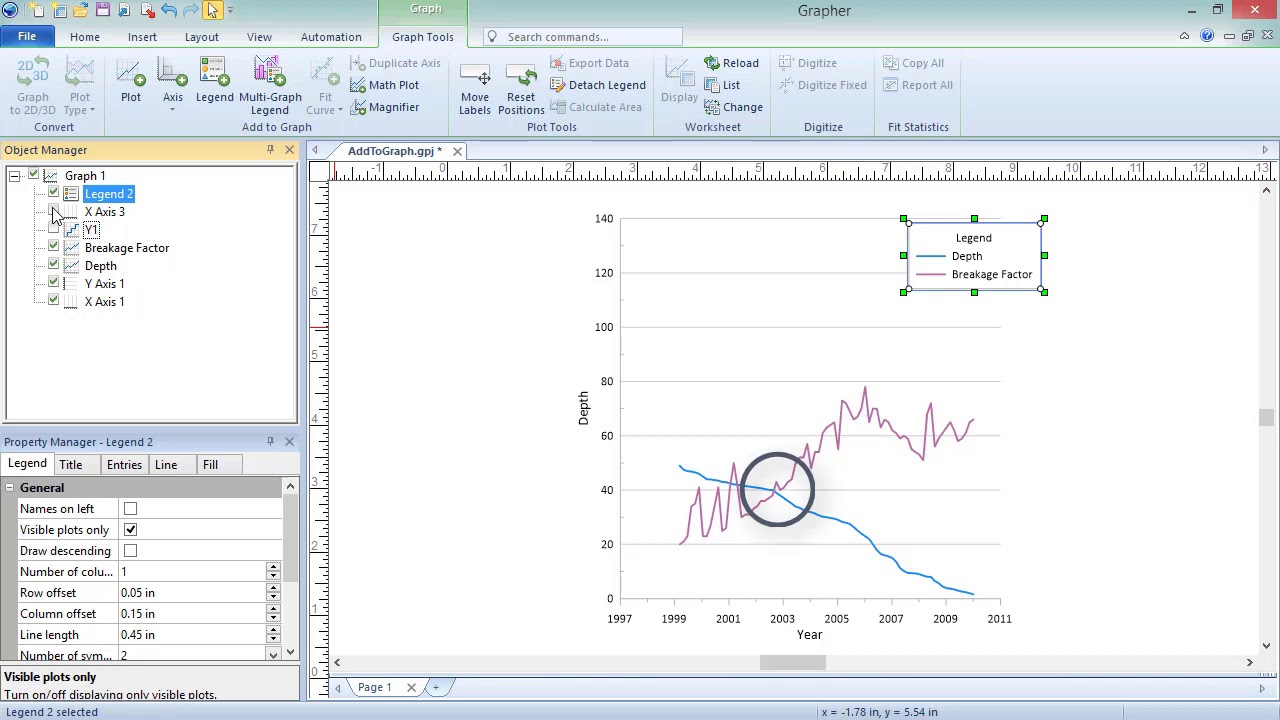The image size is (1280, 720).
Task: Click the Display worksheet icon
Action: 679,80
